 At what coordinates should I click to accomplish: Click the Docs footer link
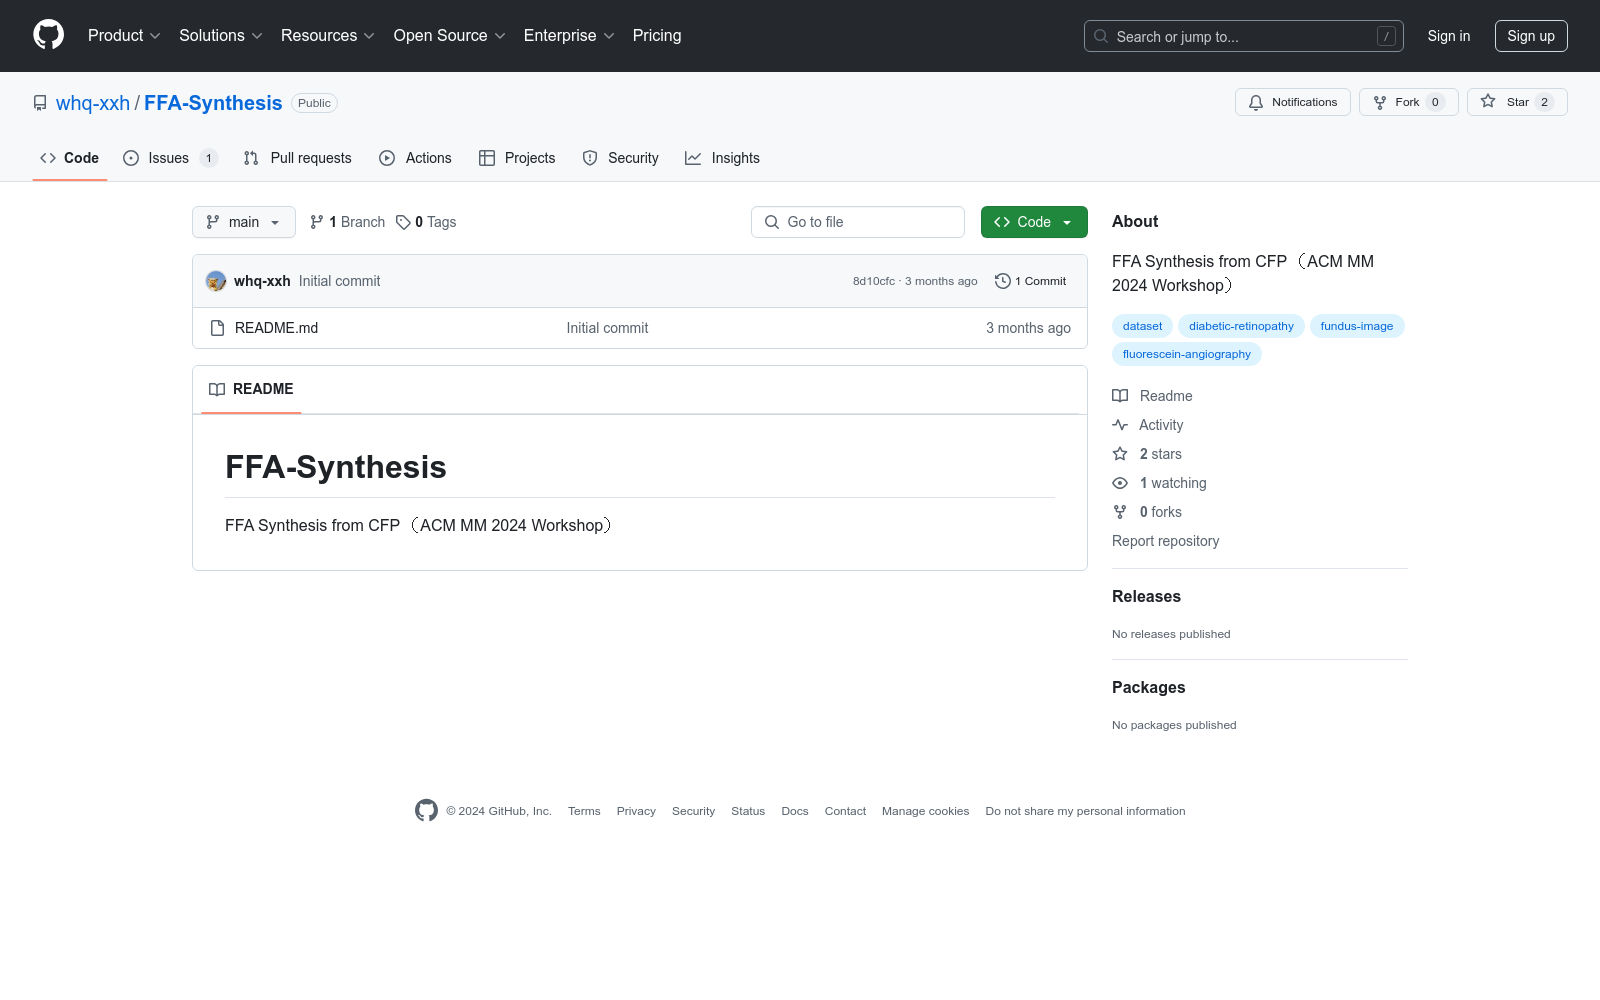(x=795, y=811)
